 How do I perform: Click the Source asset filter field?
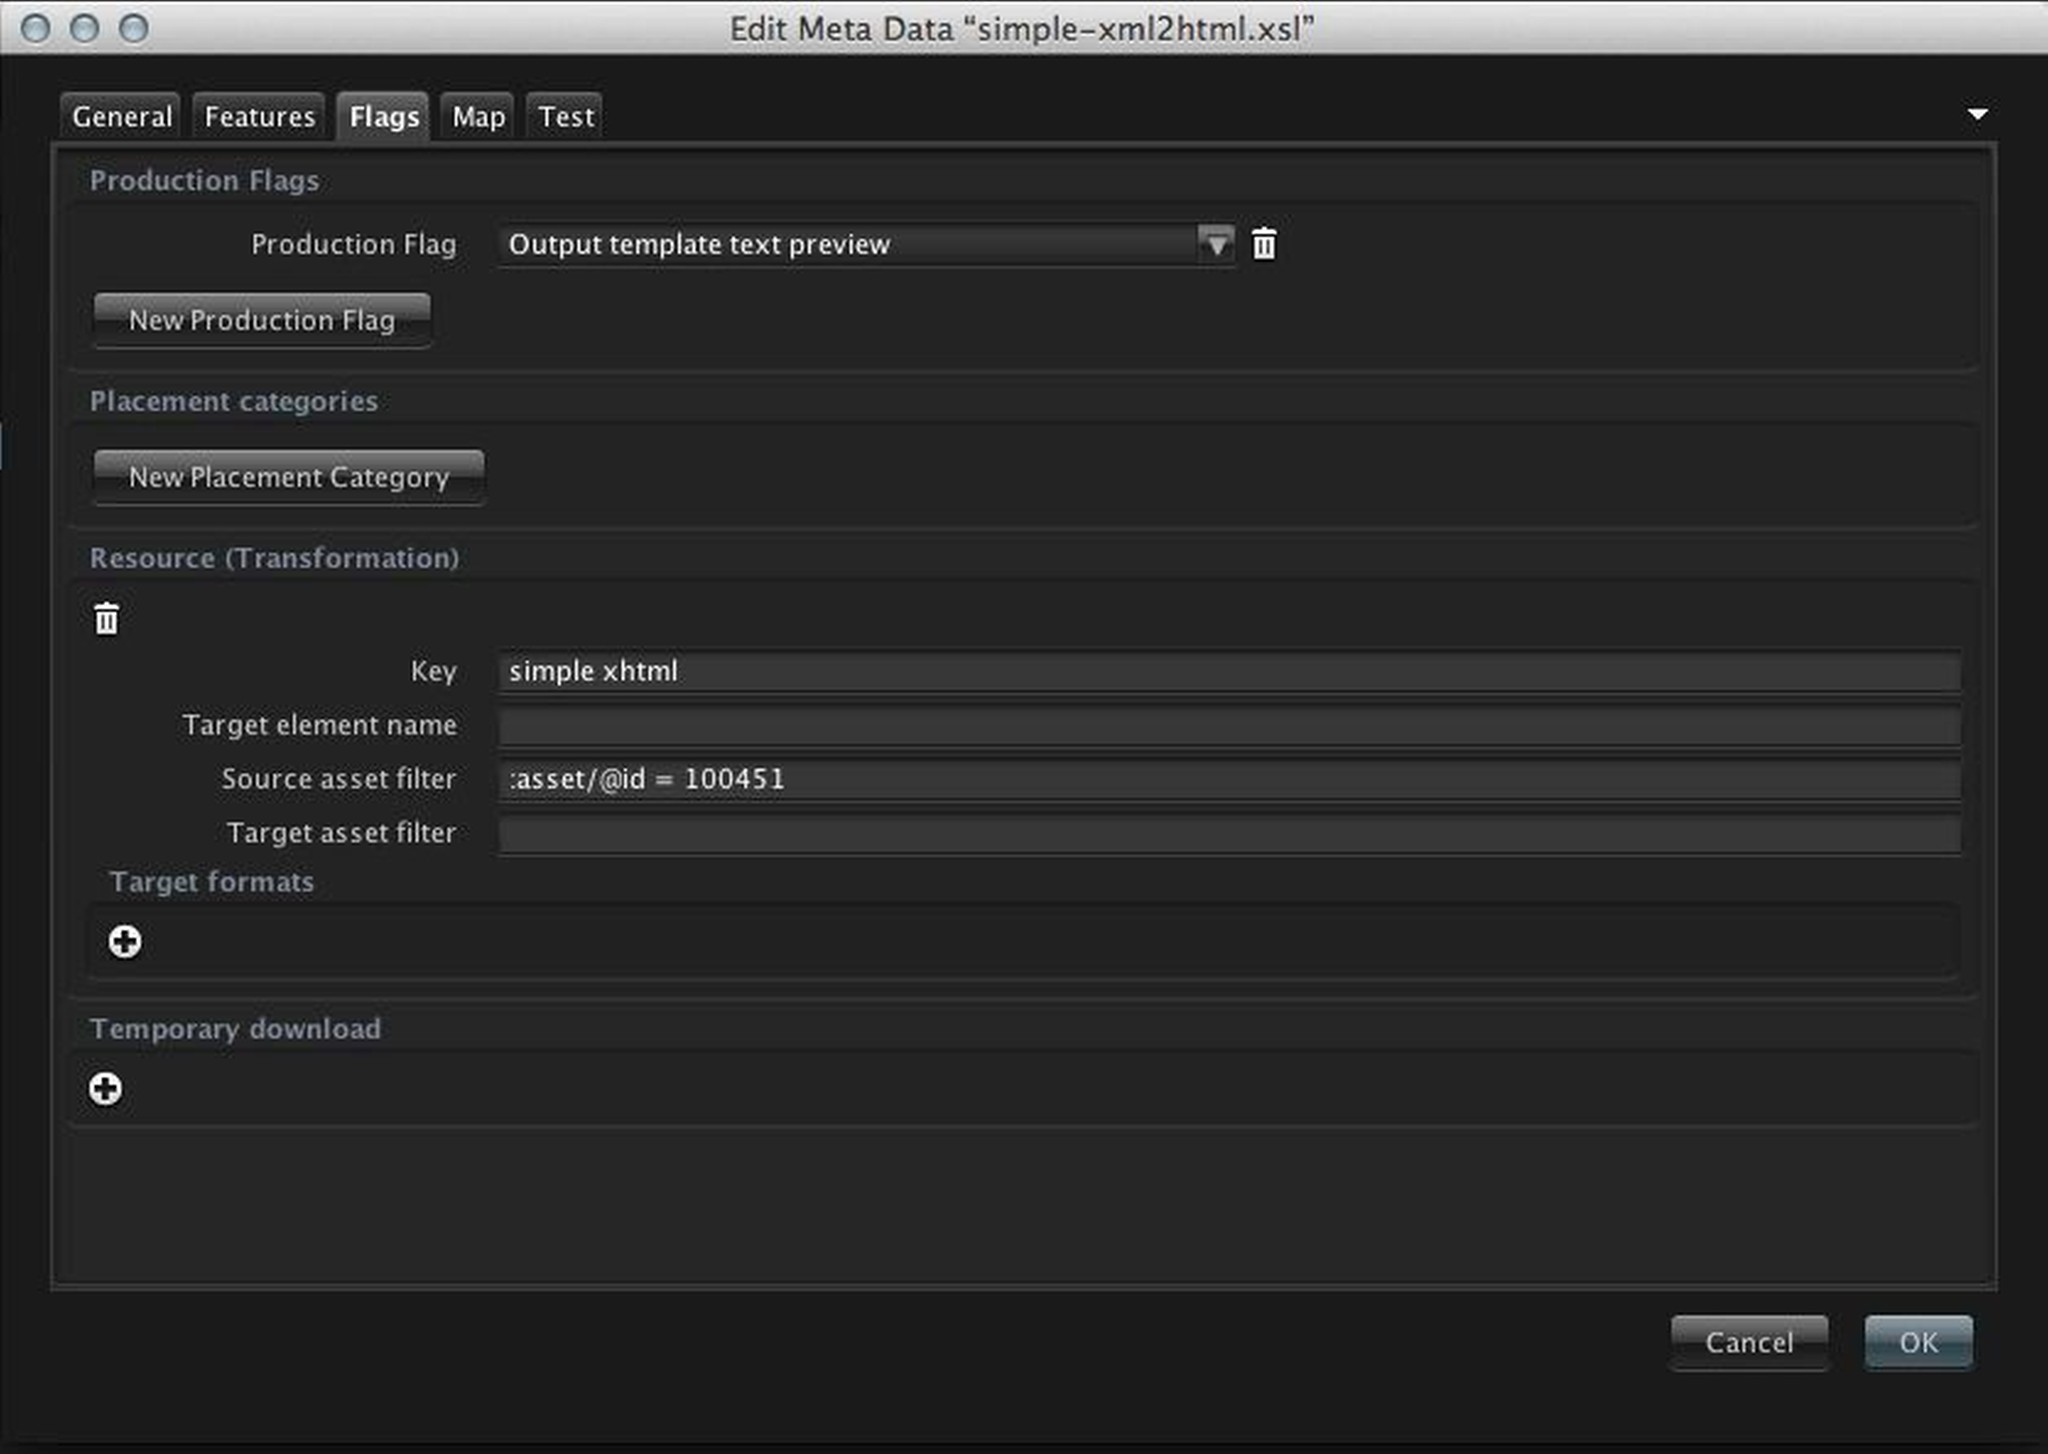[x=1228, y=780]
